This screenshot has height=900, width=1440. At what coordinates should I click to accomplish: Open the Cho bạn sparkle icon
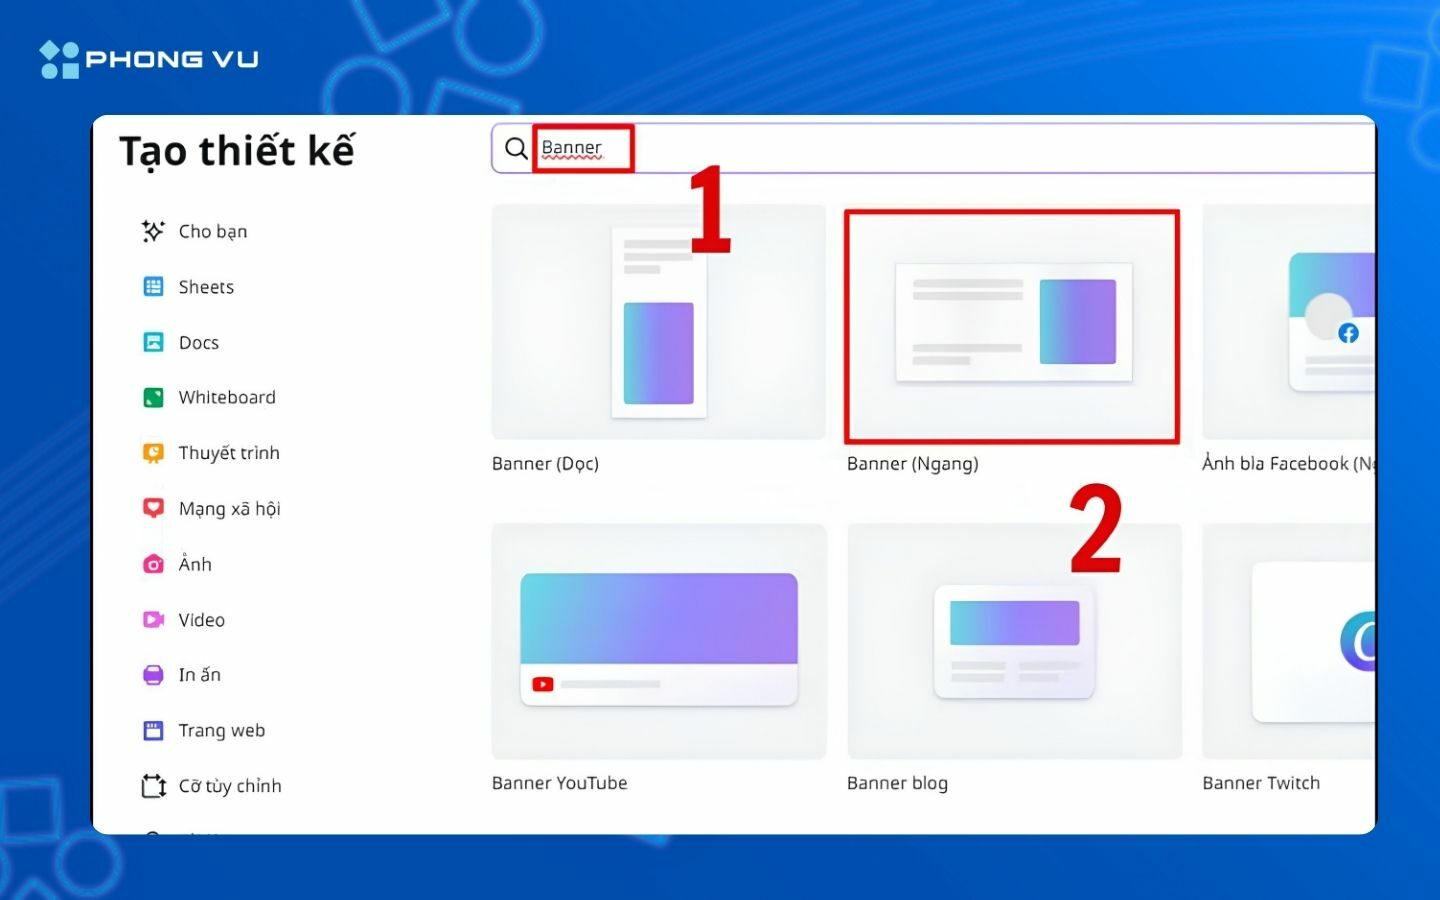153,231
